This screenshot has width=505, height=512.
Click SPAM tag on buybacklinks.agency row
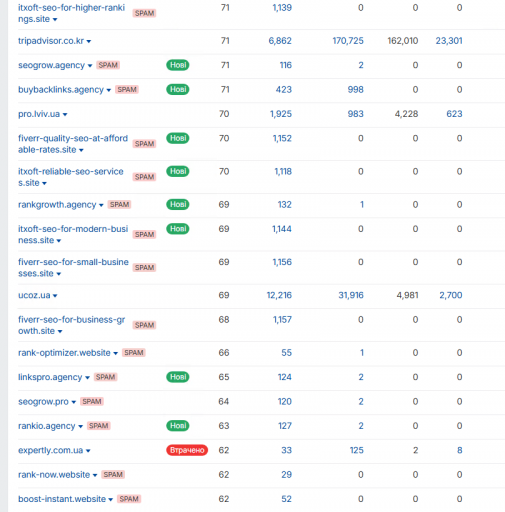click(x=127, y=89)
